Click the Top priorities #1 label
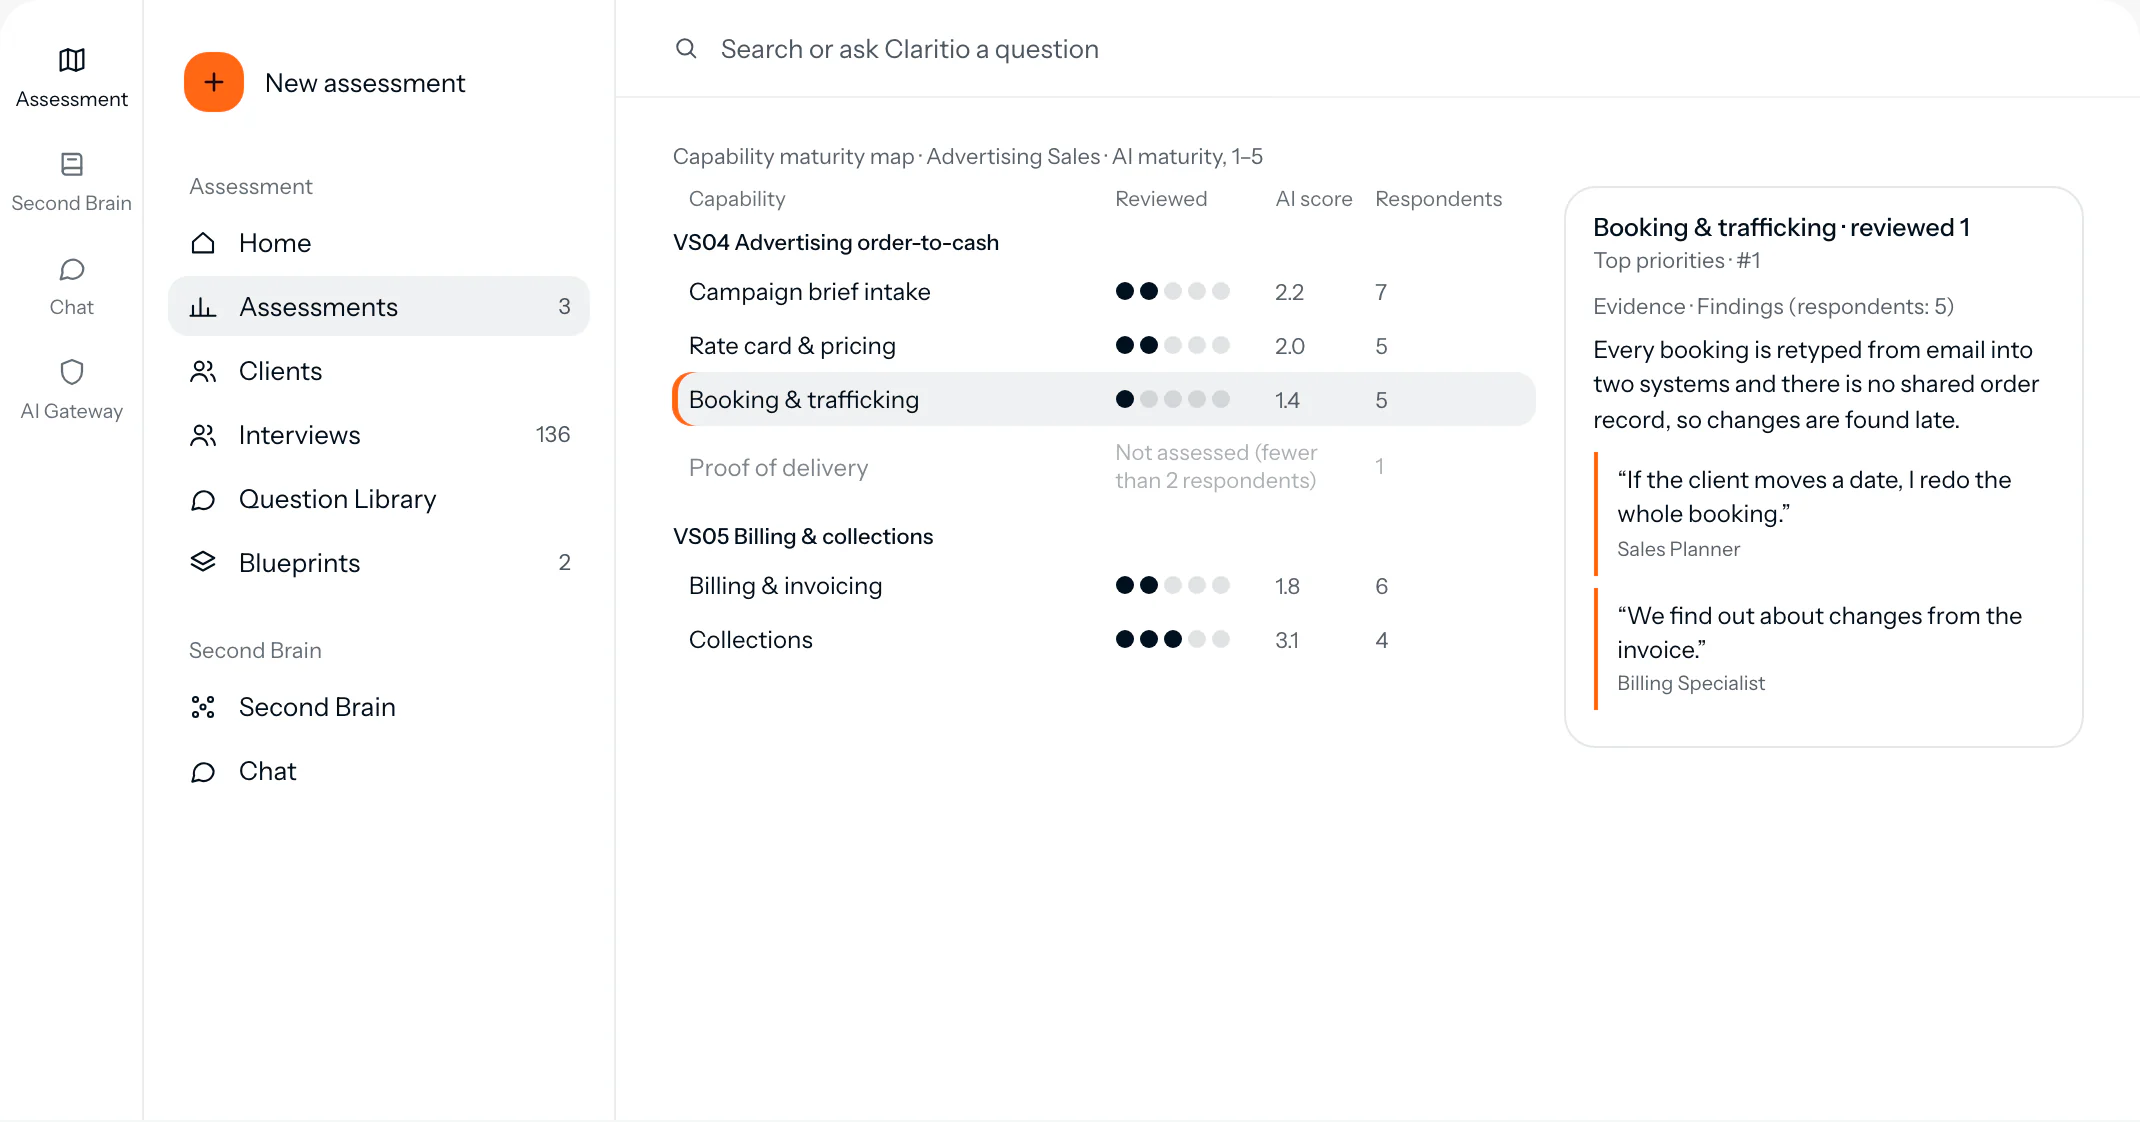This screenshot has width=2140, height=1122. coord(1677,261)
